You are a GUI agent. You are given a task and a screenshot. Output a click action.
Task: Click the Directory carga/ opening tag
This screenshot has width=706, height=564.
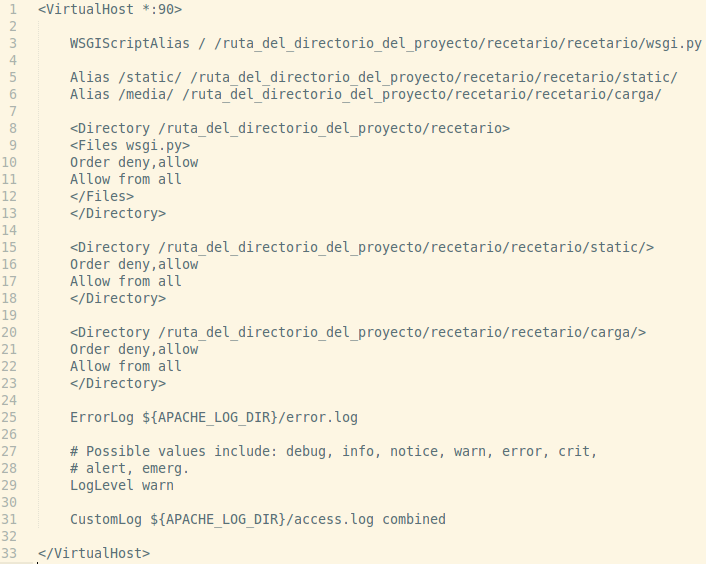tap(358, 333)
